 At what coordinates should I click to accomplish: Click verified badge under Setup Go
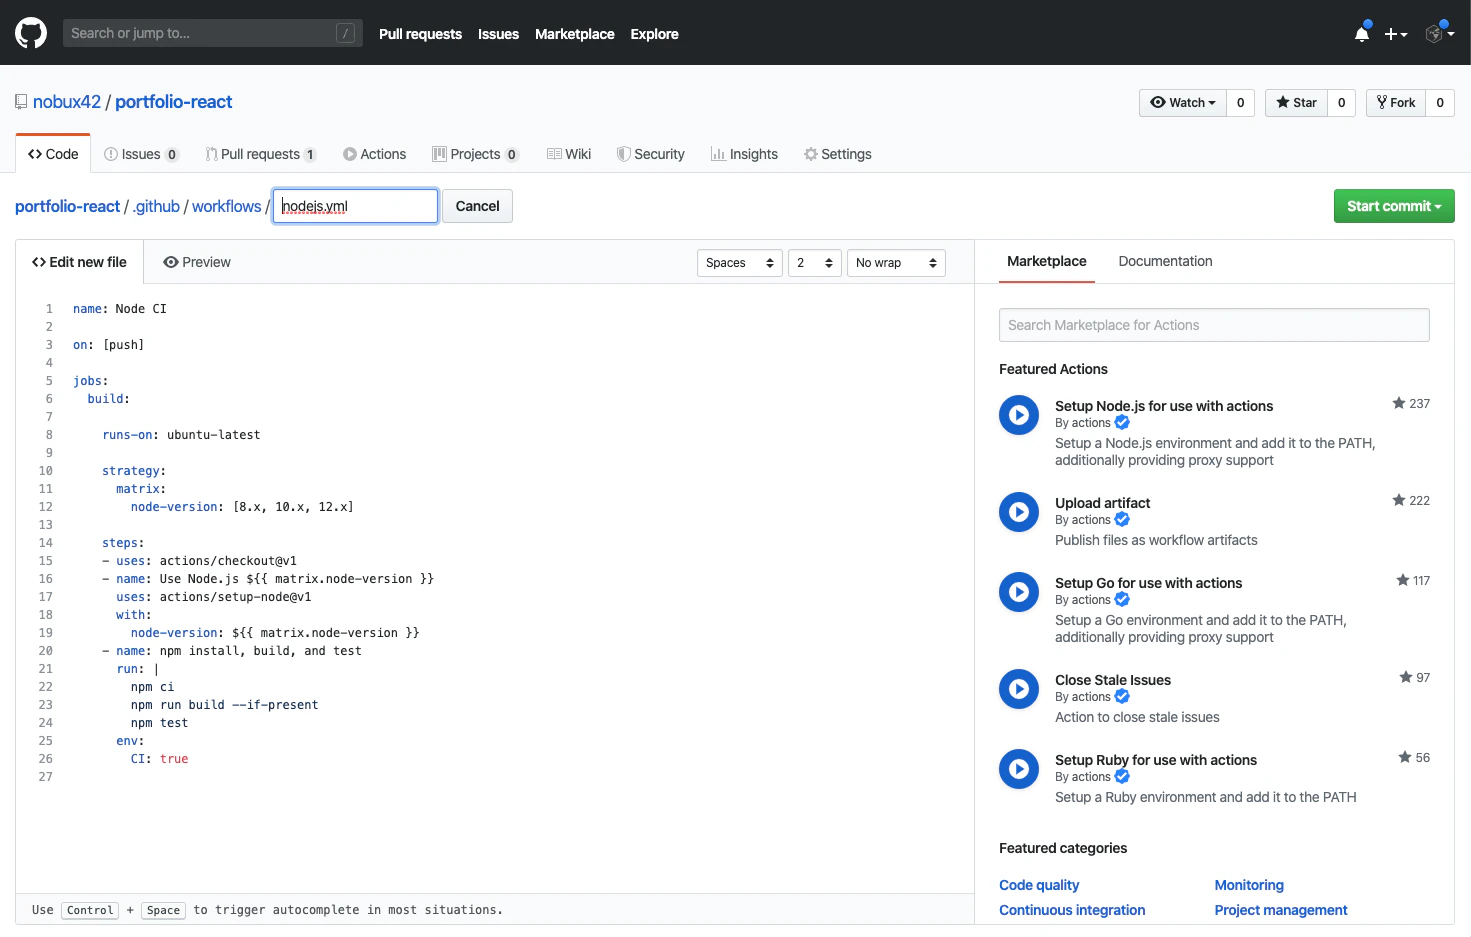[1122, 600]
